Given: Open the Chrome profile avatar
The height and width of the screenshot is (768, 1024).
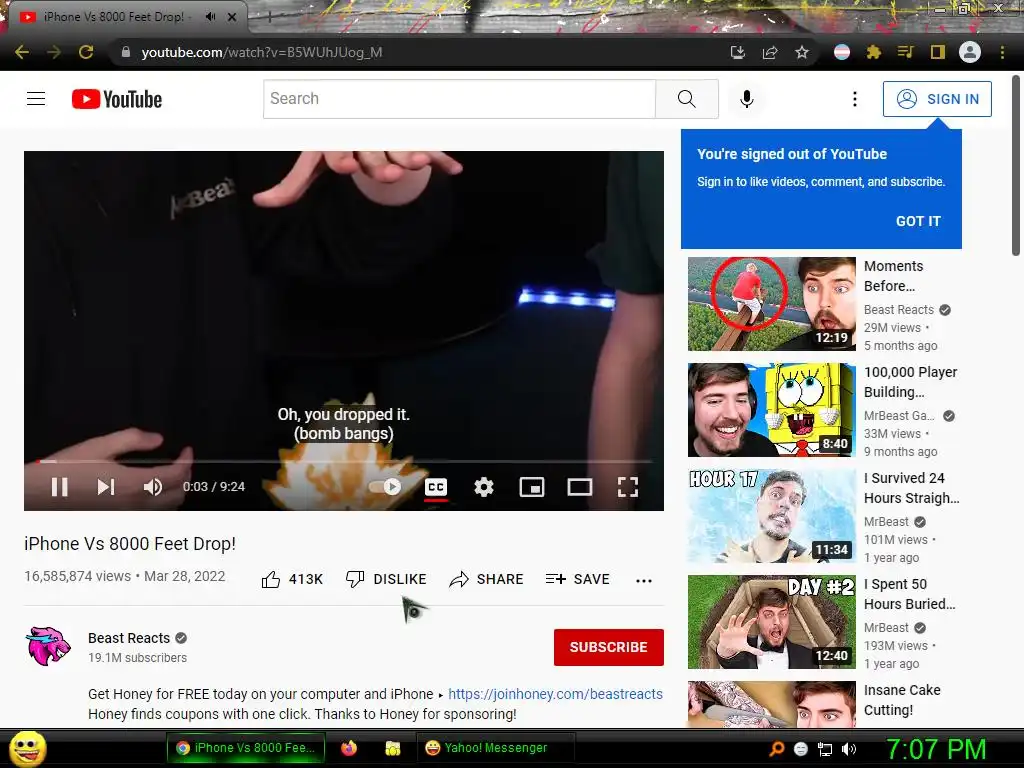Looking at the screenshot, I should (970, 52).
